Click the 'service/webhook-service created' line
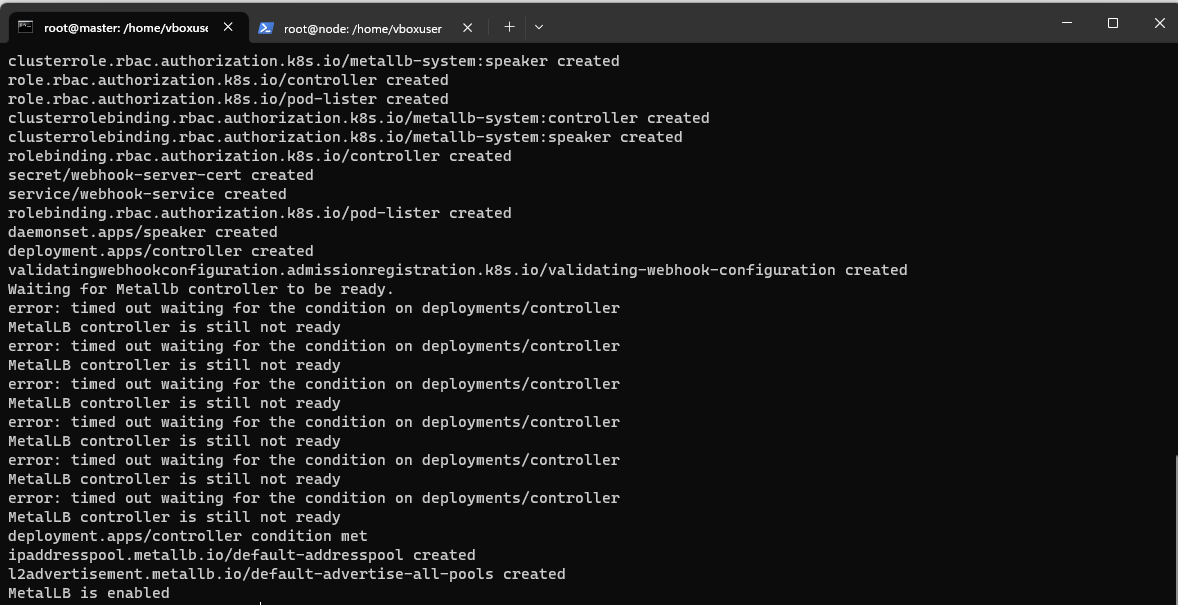1178x605 pixels. point(147,194)
